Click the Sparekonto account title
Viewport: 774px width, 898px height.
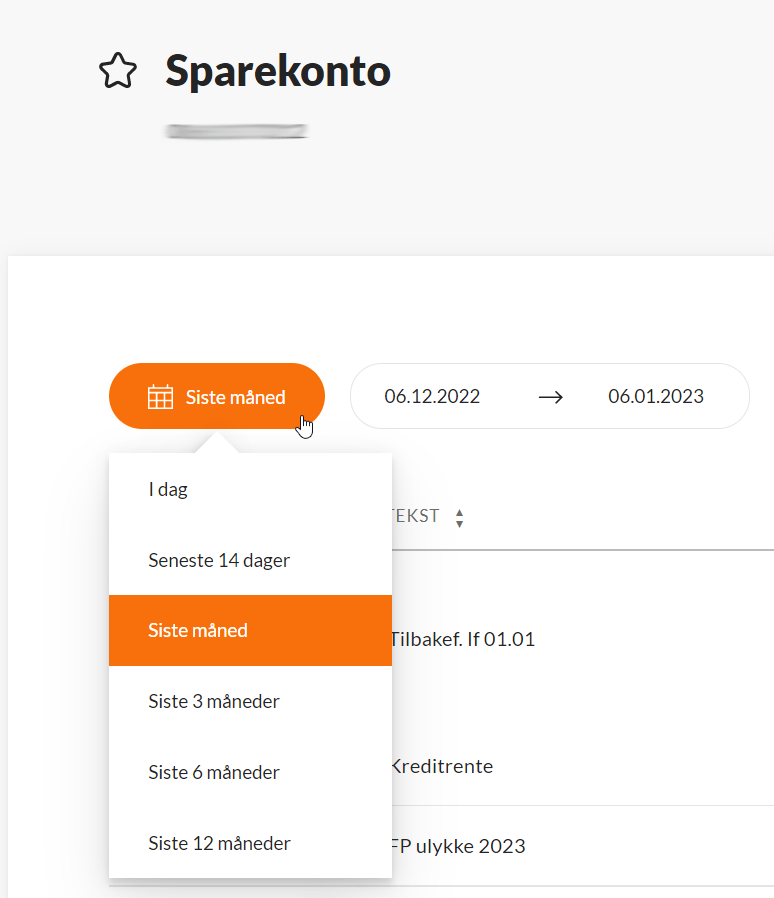[278, 71]
